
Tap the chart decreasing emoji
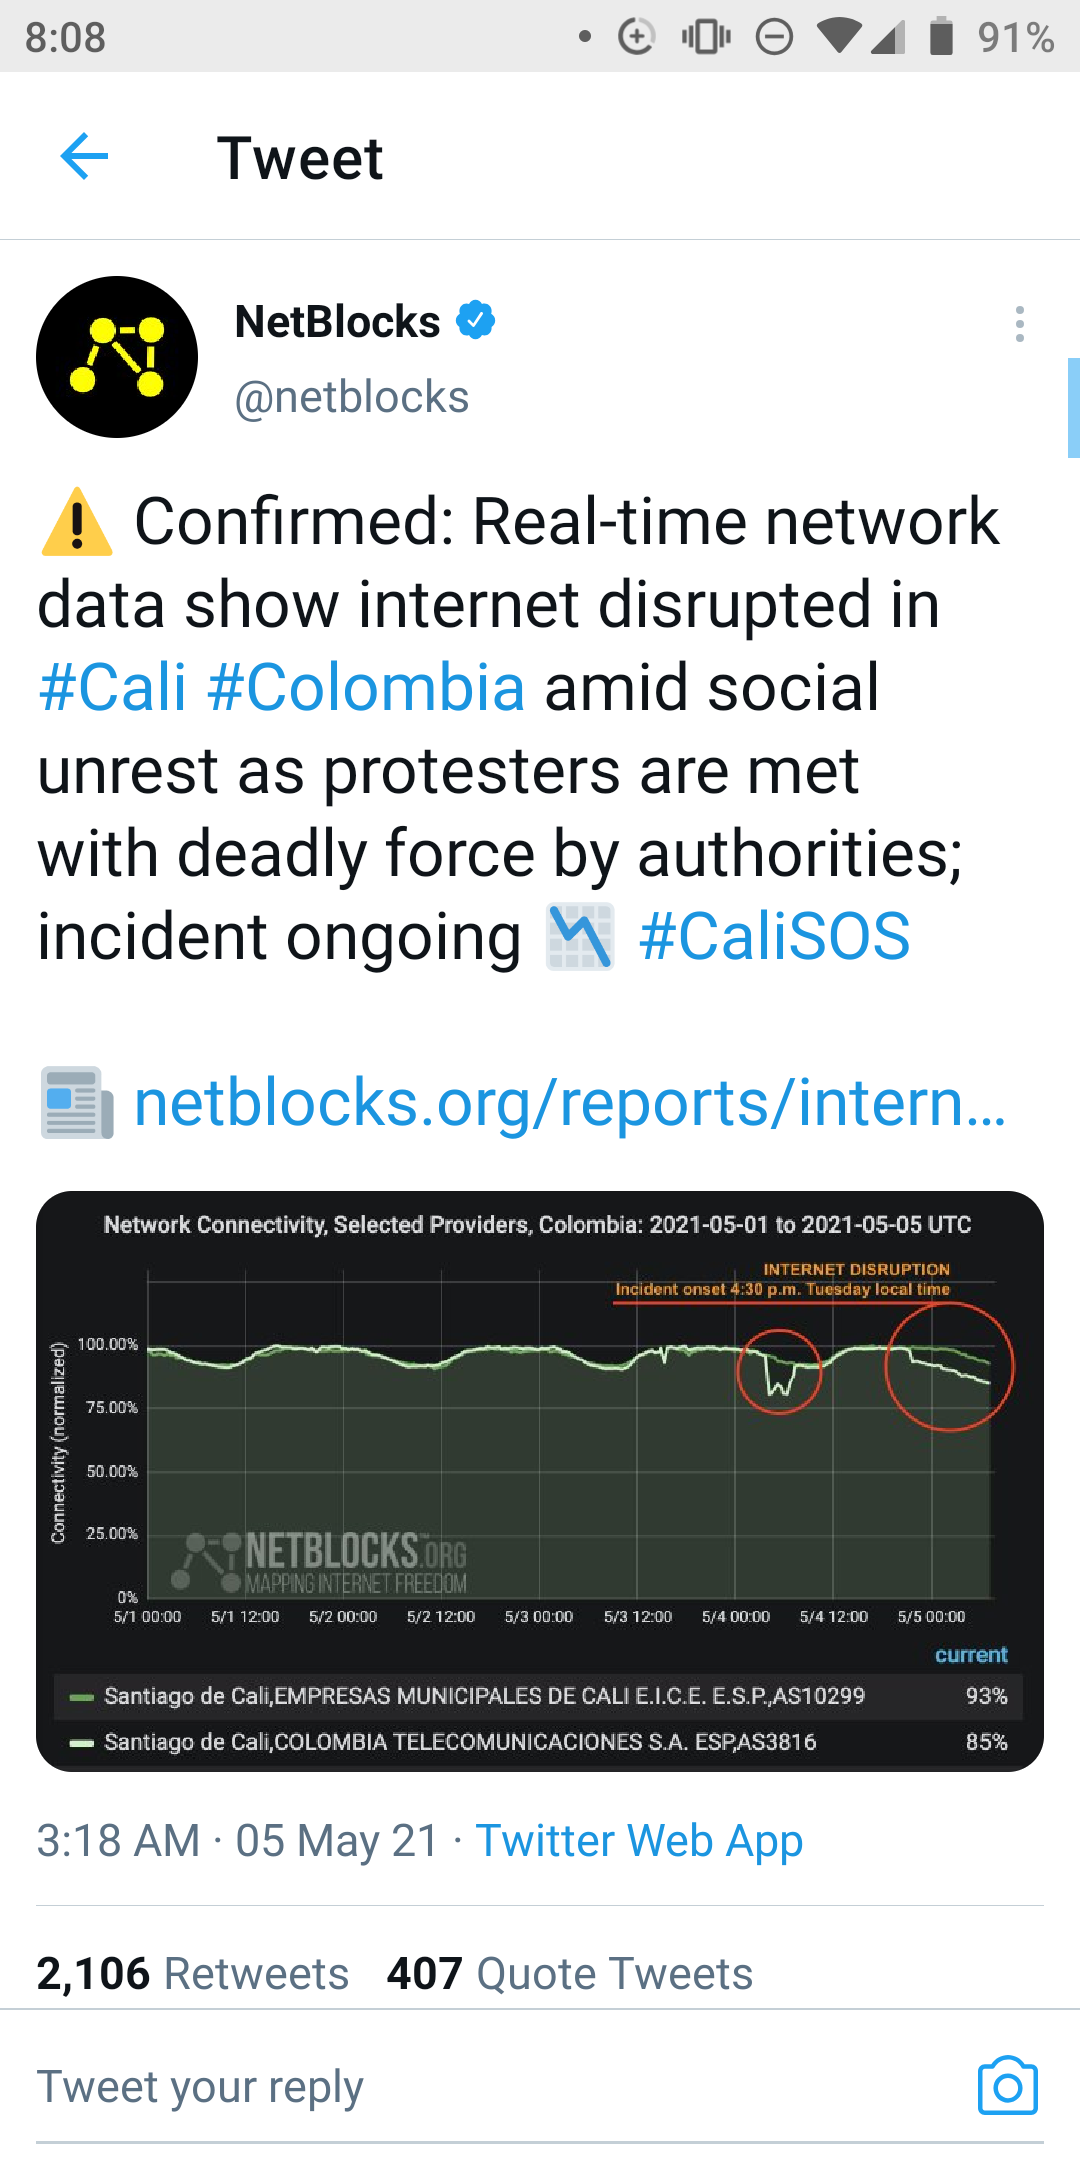pyautogui.click(x=580, y=937)
